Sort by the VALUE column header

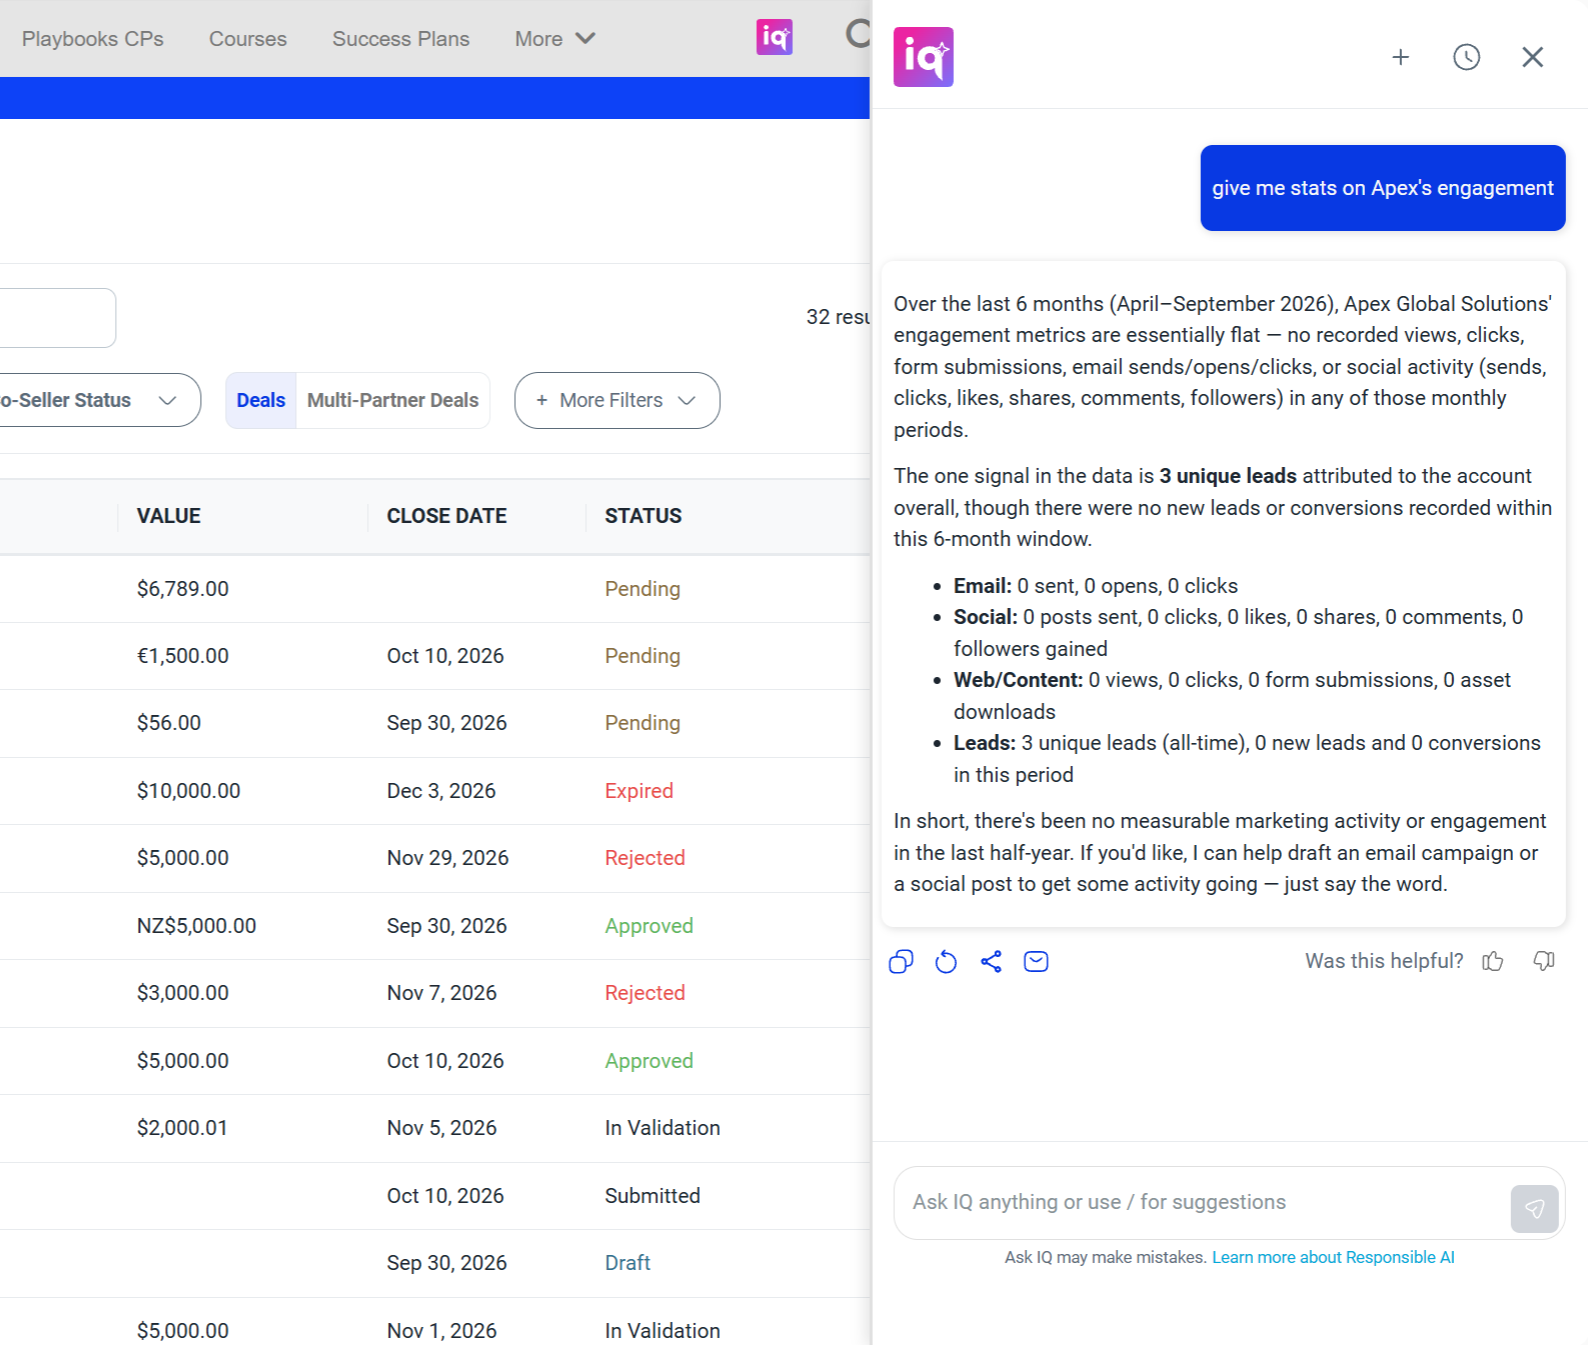coord(169,516)
